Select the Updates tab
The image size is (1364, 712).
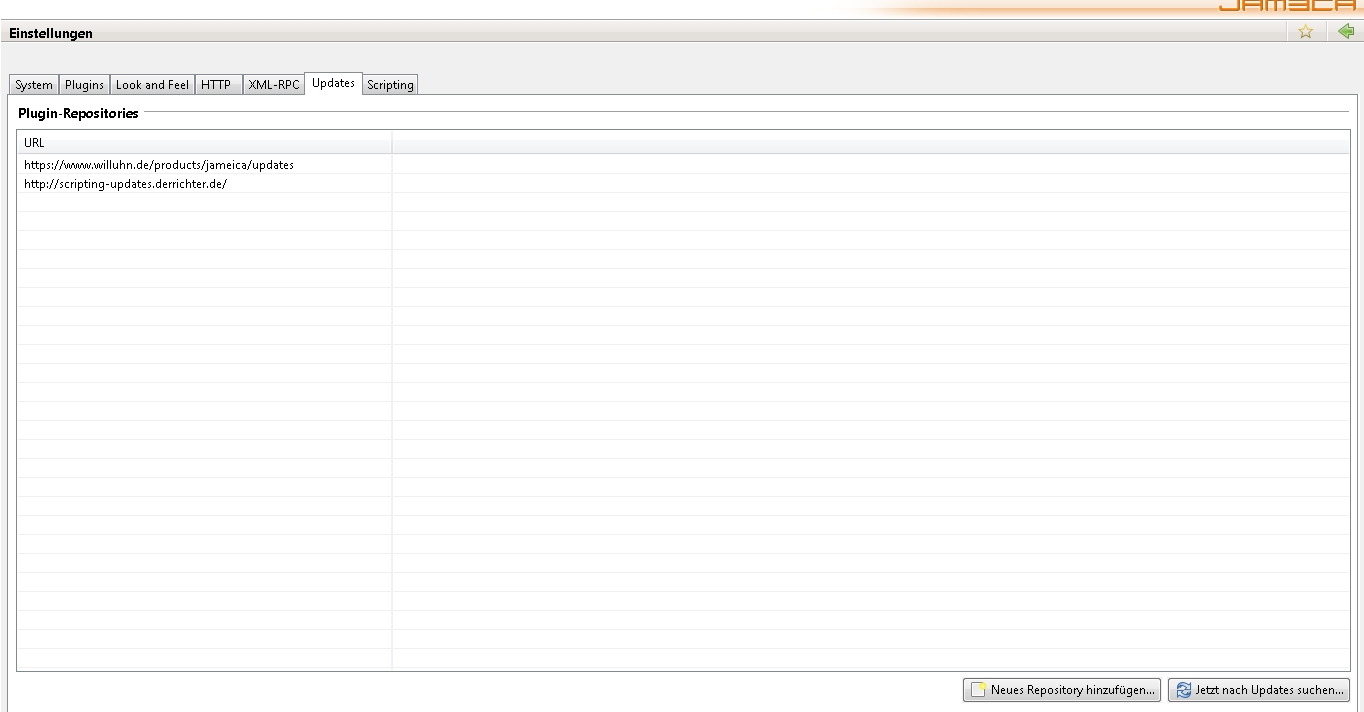click(333, 83)
